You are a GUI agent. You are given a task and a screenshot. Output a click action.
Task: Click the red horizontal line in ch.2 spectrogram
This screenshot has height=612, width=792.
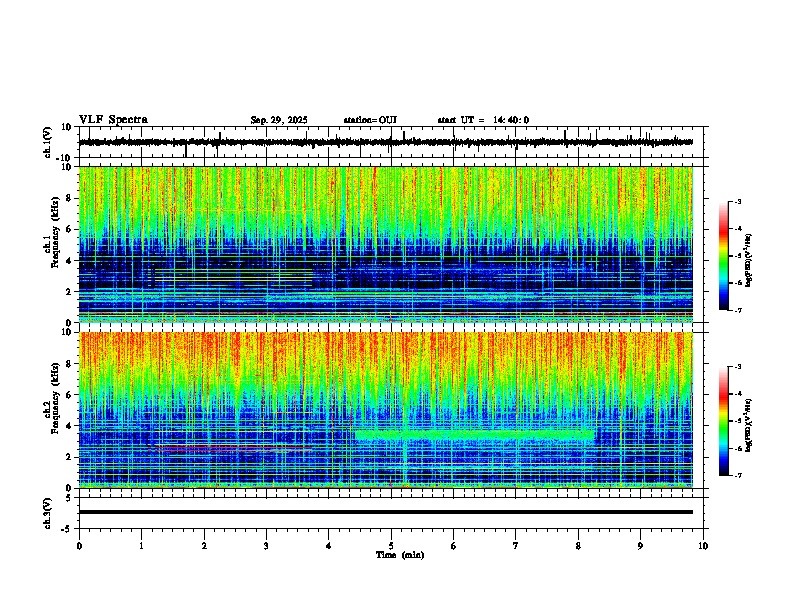(232, 447)
